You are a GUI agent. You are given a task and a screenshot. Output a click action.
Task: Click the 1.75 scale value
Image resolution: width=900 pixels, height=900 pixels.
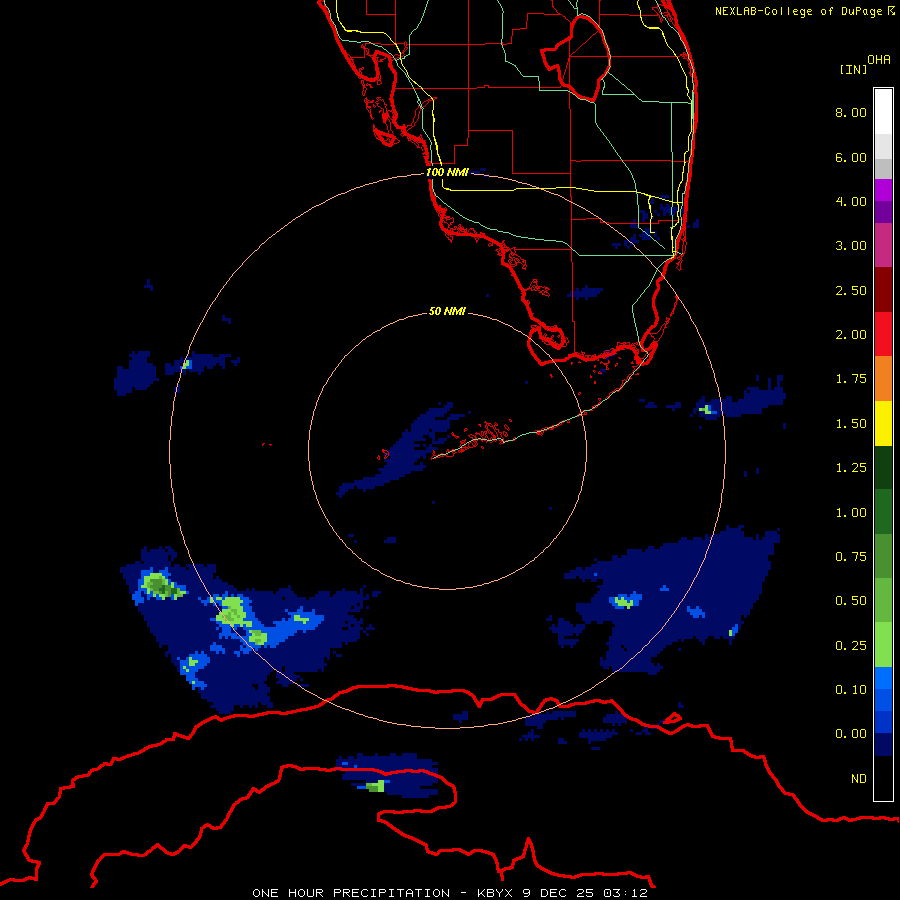coord(851,379)
